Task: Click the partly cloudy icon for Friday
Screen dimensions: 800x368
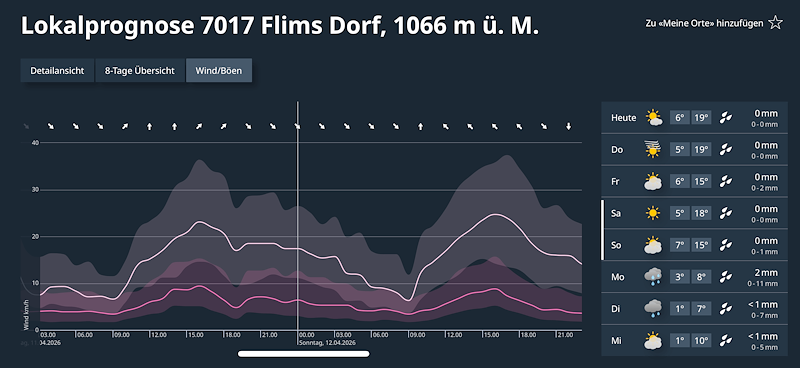Action: coord(653,181)
